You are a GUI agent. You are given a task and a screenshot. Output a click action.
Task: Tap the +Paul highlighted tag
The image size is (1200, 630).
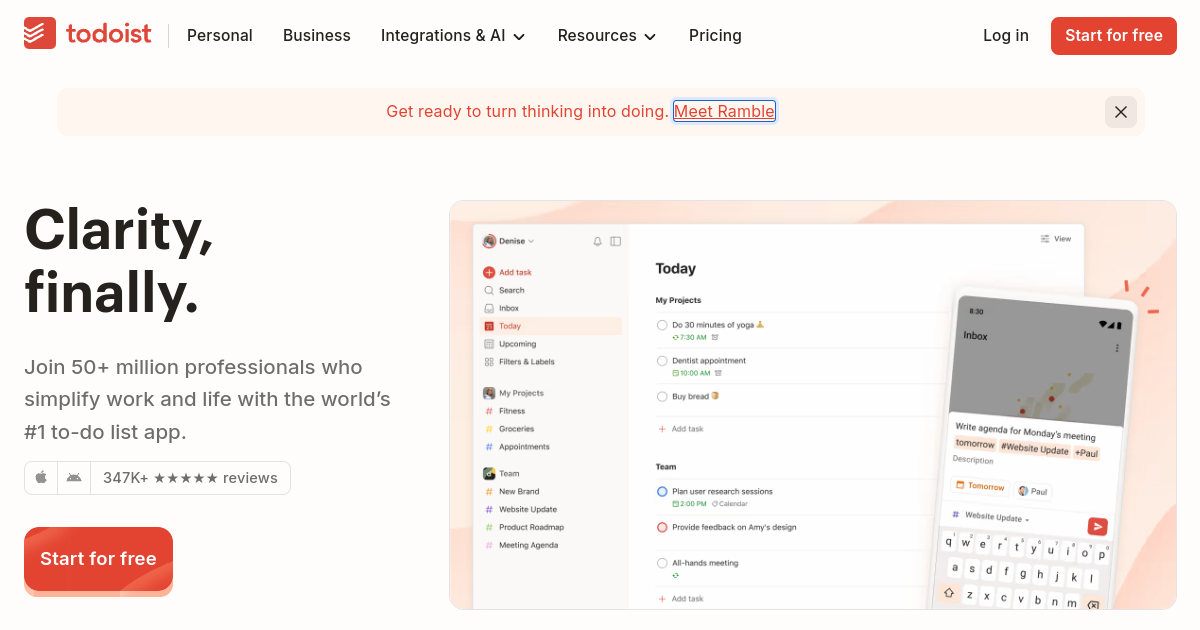pyautogui.click(x=1087, y=453)
